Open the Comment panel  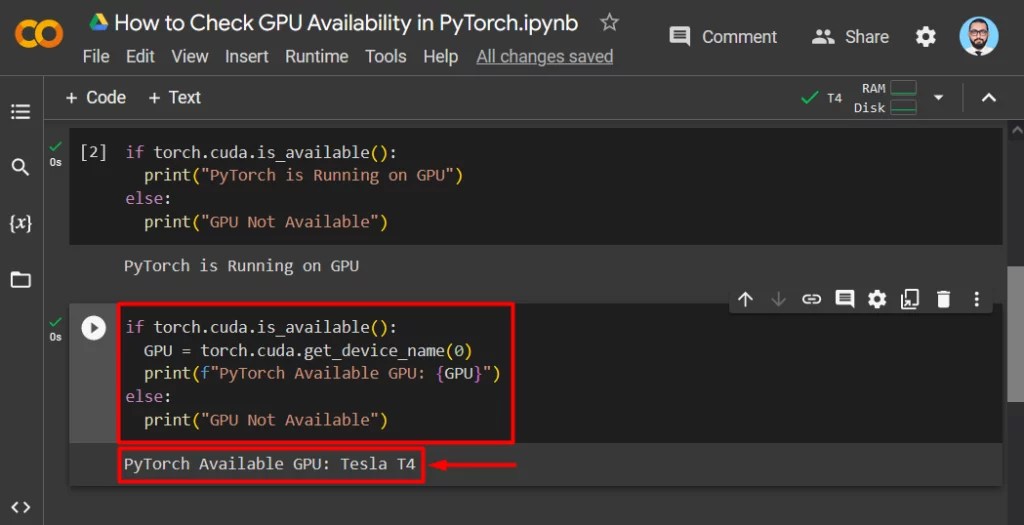[723, 37]
